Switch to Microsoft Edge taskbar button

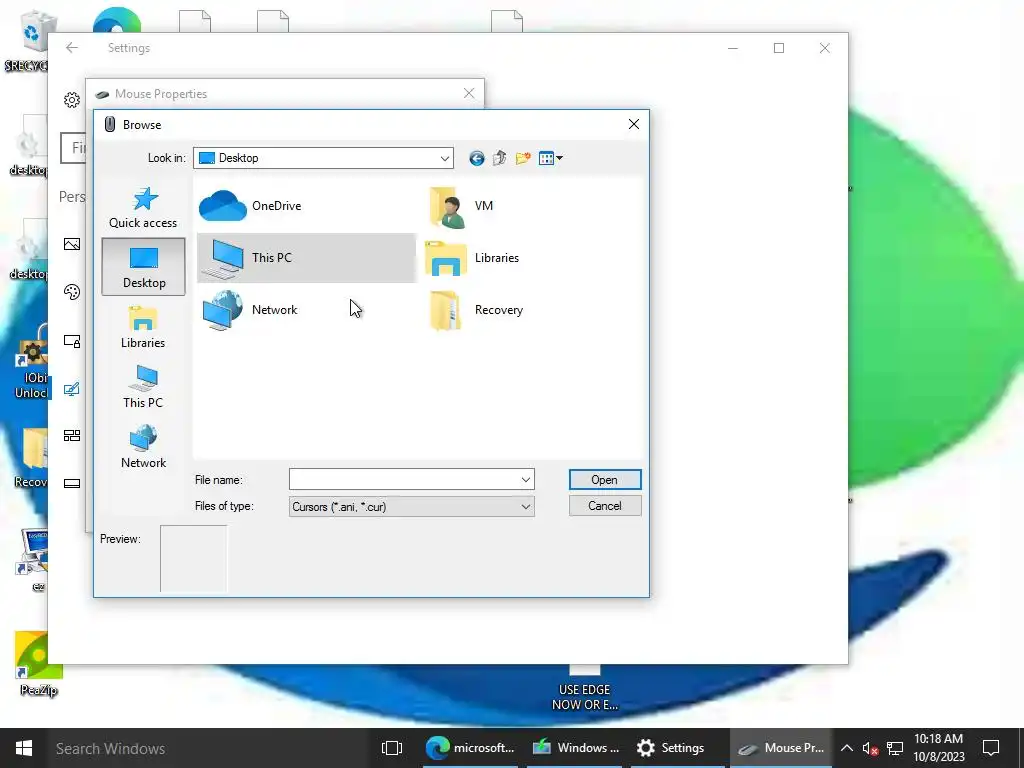point(470,748)
